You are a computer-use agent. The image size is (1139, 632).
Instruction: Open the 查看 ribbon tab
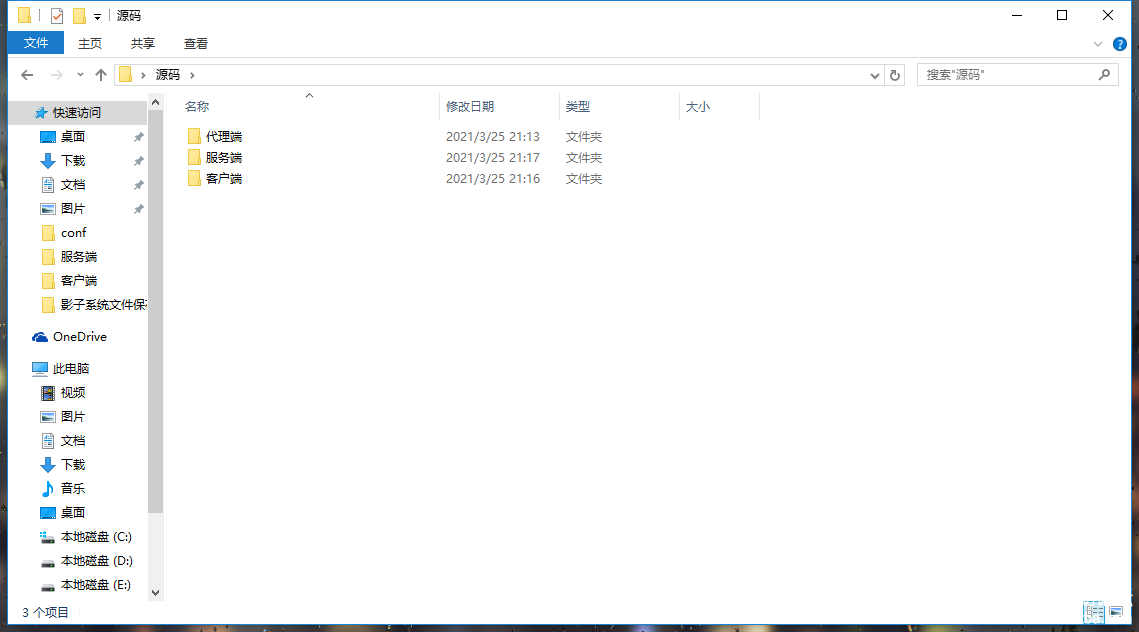(195, 44)
